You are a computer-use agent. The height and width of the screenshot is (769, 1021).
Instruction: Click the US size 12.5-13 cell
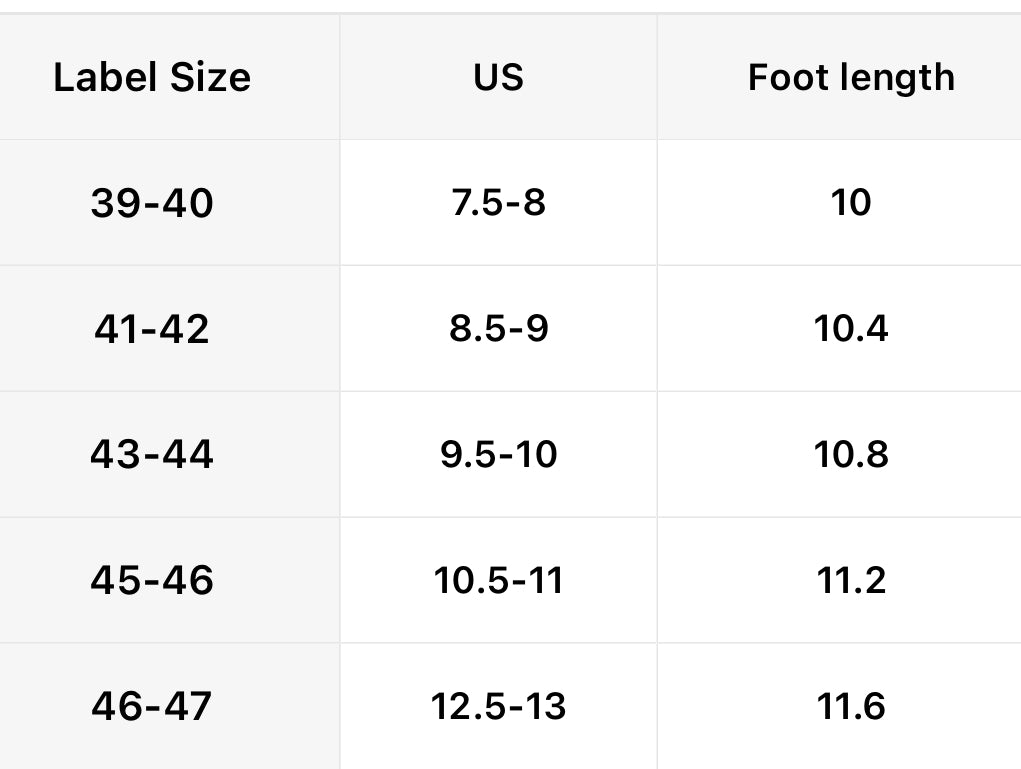[498, 707]
